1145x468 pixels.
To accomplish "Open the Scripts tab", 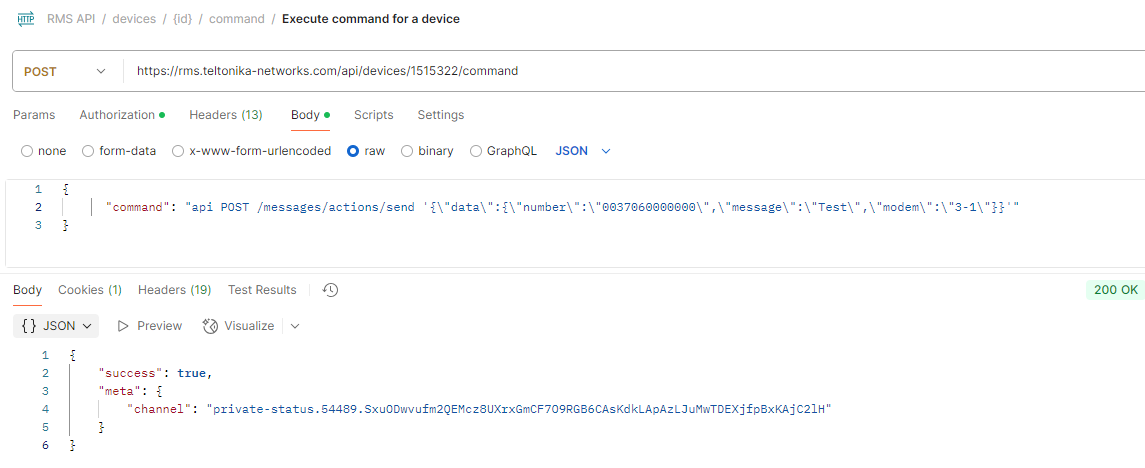I will (x=374, y=115).
